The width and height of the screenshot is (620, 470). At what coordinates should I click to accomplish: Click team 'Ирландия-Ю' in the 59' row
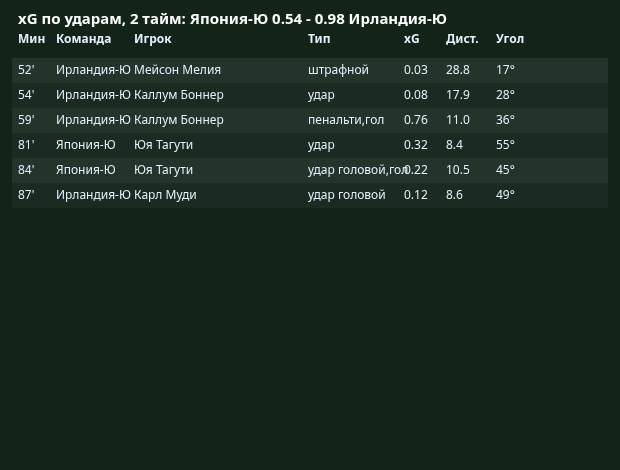(x=93, y=120)
